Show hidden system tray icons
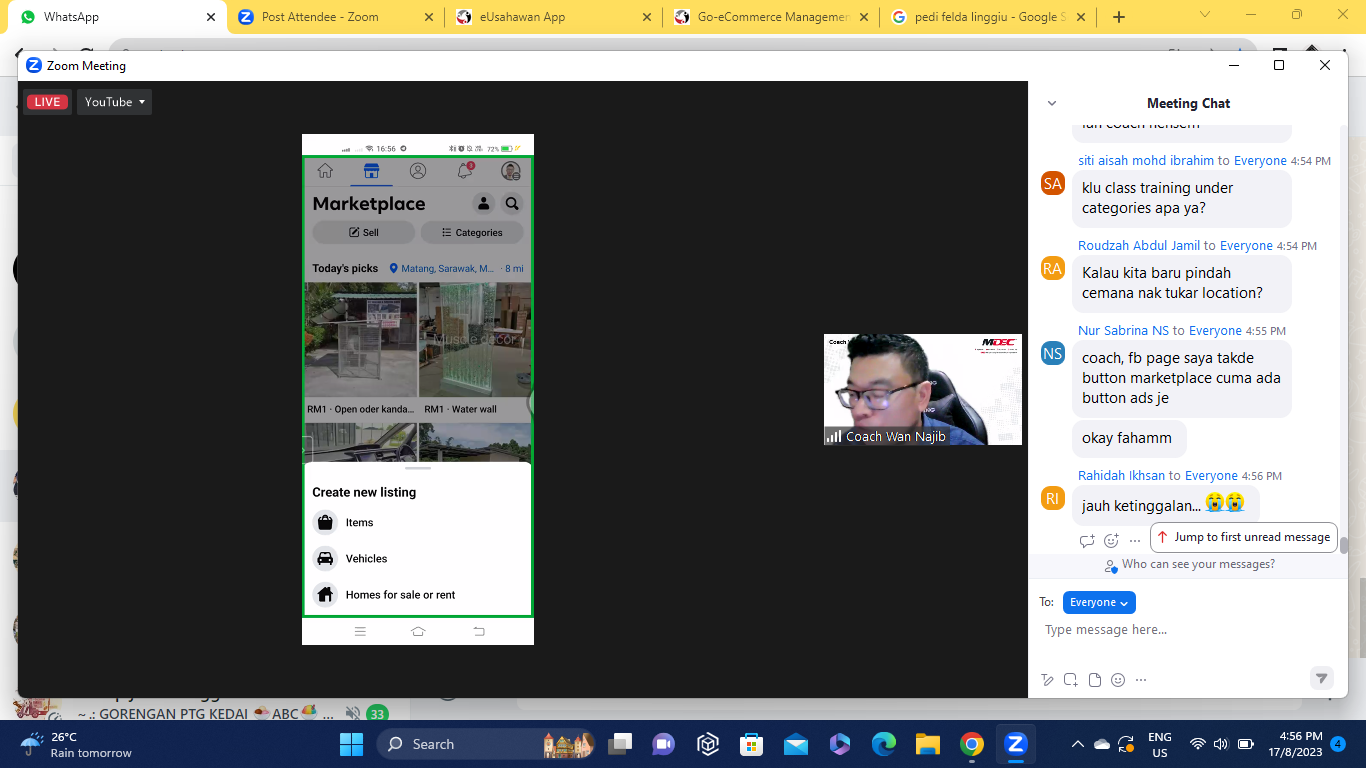Viewport: 1366px width, 768px height. click(1077, 744)
